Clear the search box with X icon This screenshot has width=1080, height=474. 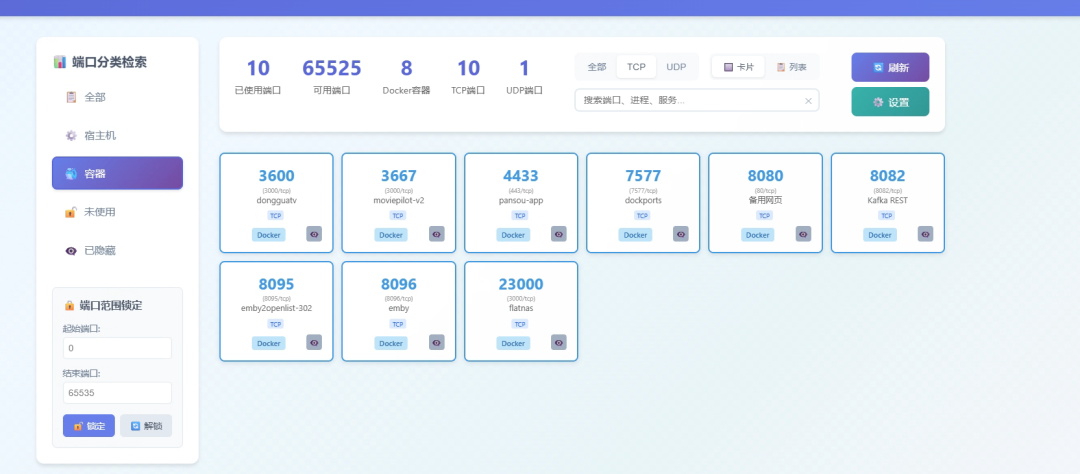click(808, 101)
